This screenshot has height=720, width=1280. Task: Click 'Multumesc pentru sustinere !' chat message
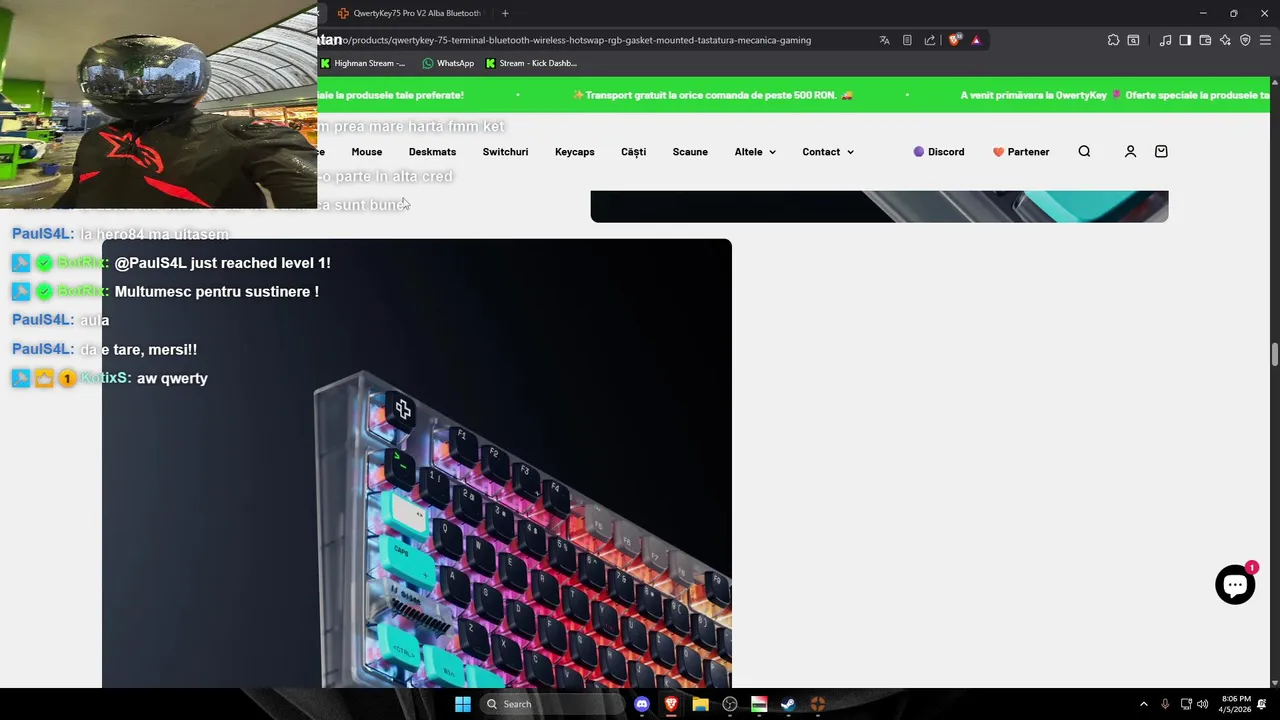(x=217, y=292)
